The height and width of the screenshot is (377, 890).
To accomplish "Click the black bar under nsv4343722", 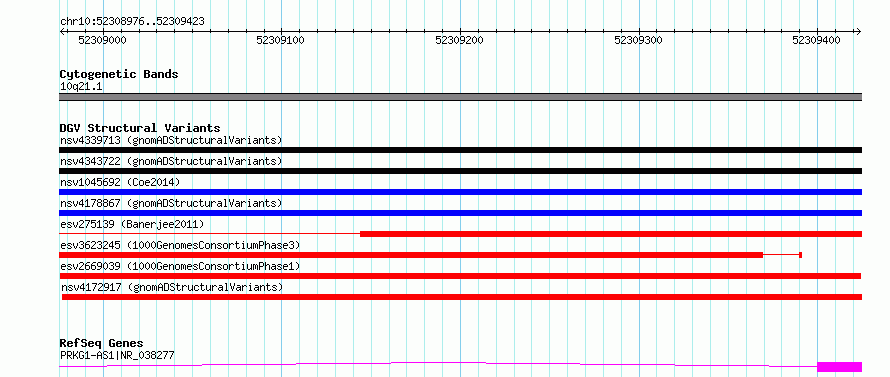I will tap(460, 171).
